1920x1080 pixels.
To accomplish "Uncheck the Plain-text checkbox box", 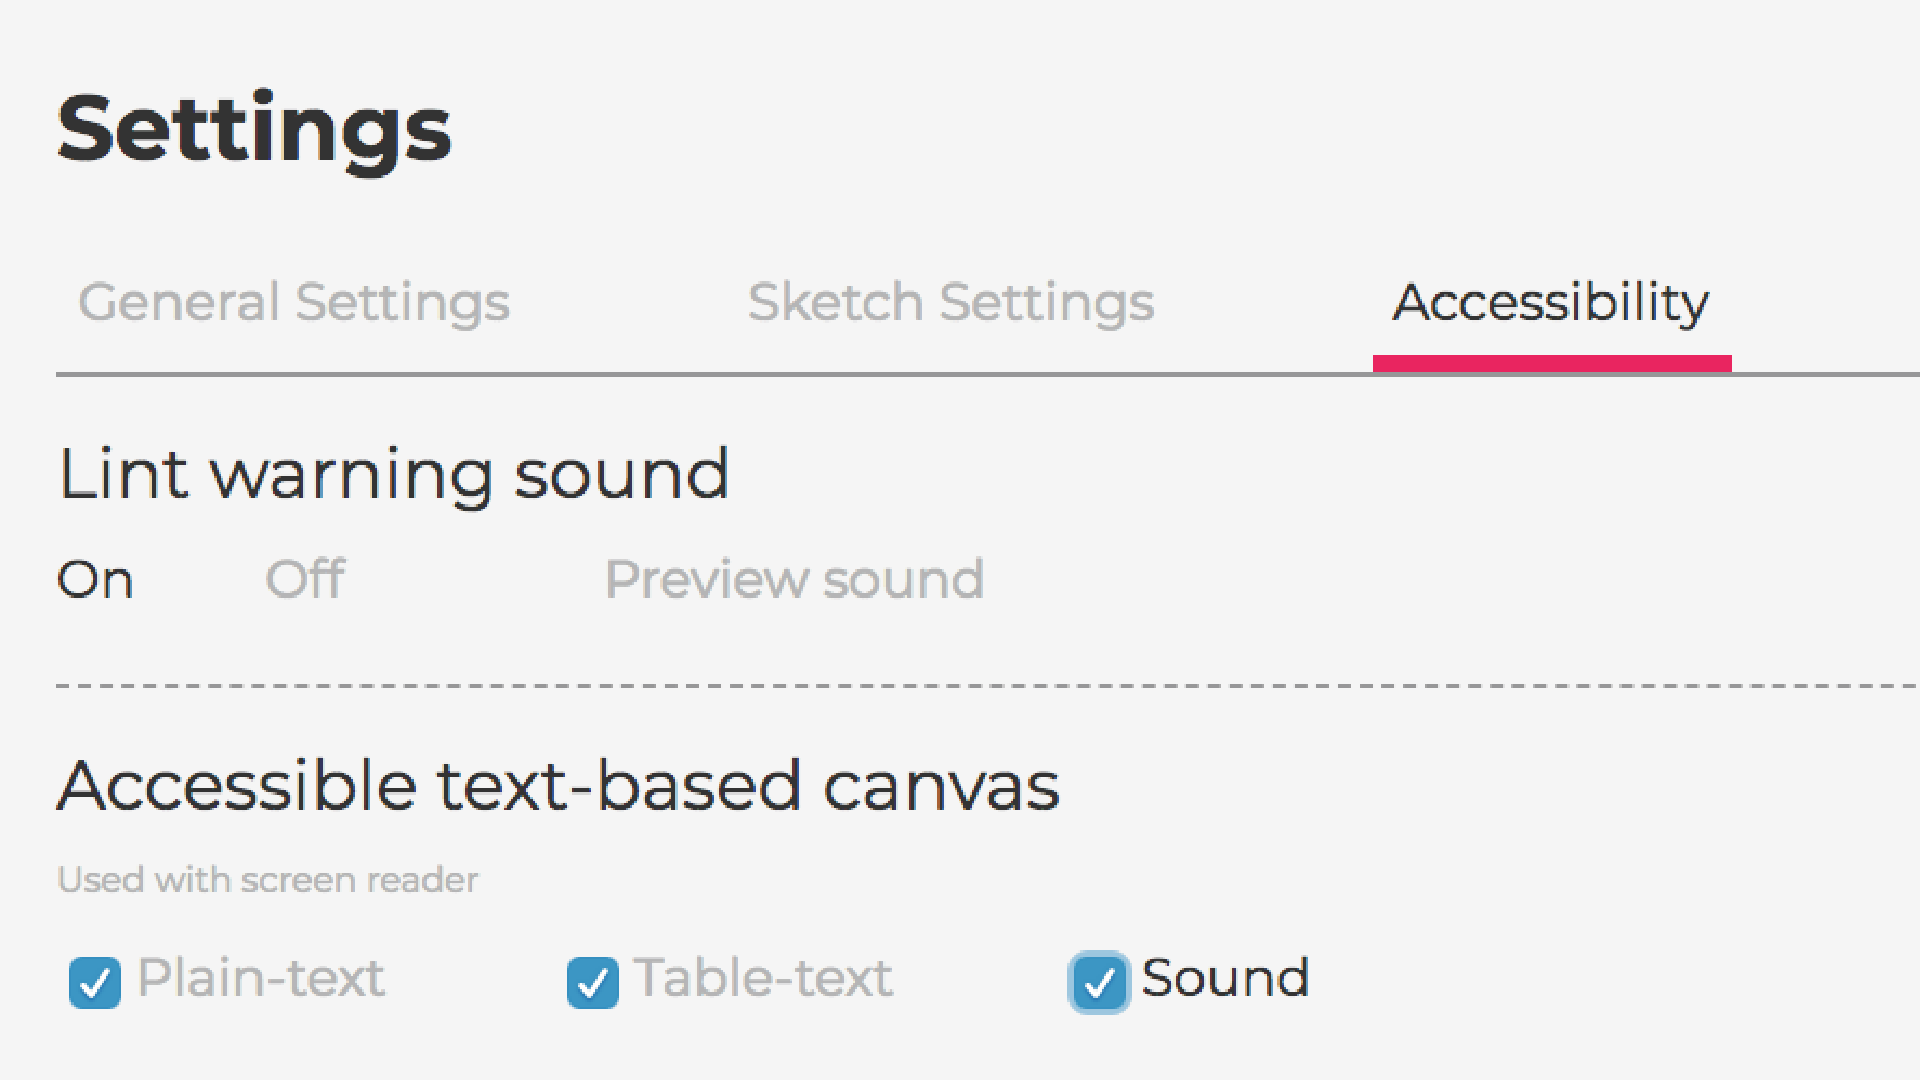I will (95, 982).
